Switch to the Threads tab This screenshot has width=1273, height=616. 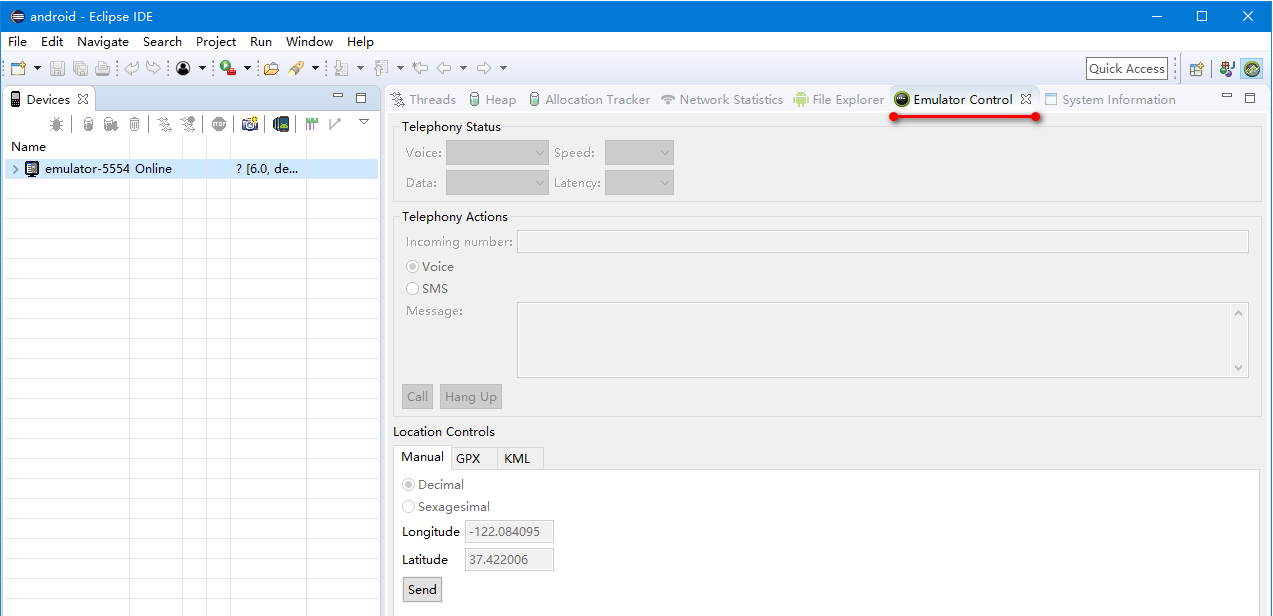point(423,100)
